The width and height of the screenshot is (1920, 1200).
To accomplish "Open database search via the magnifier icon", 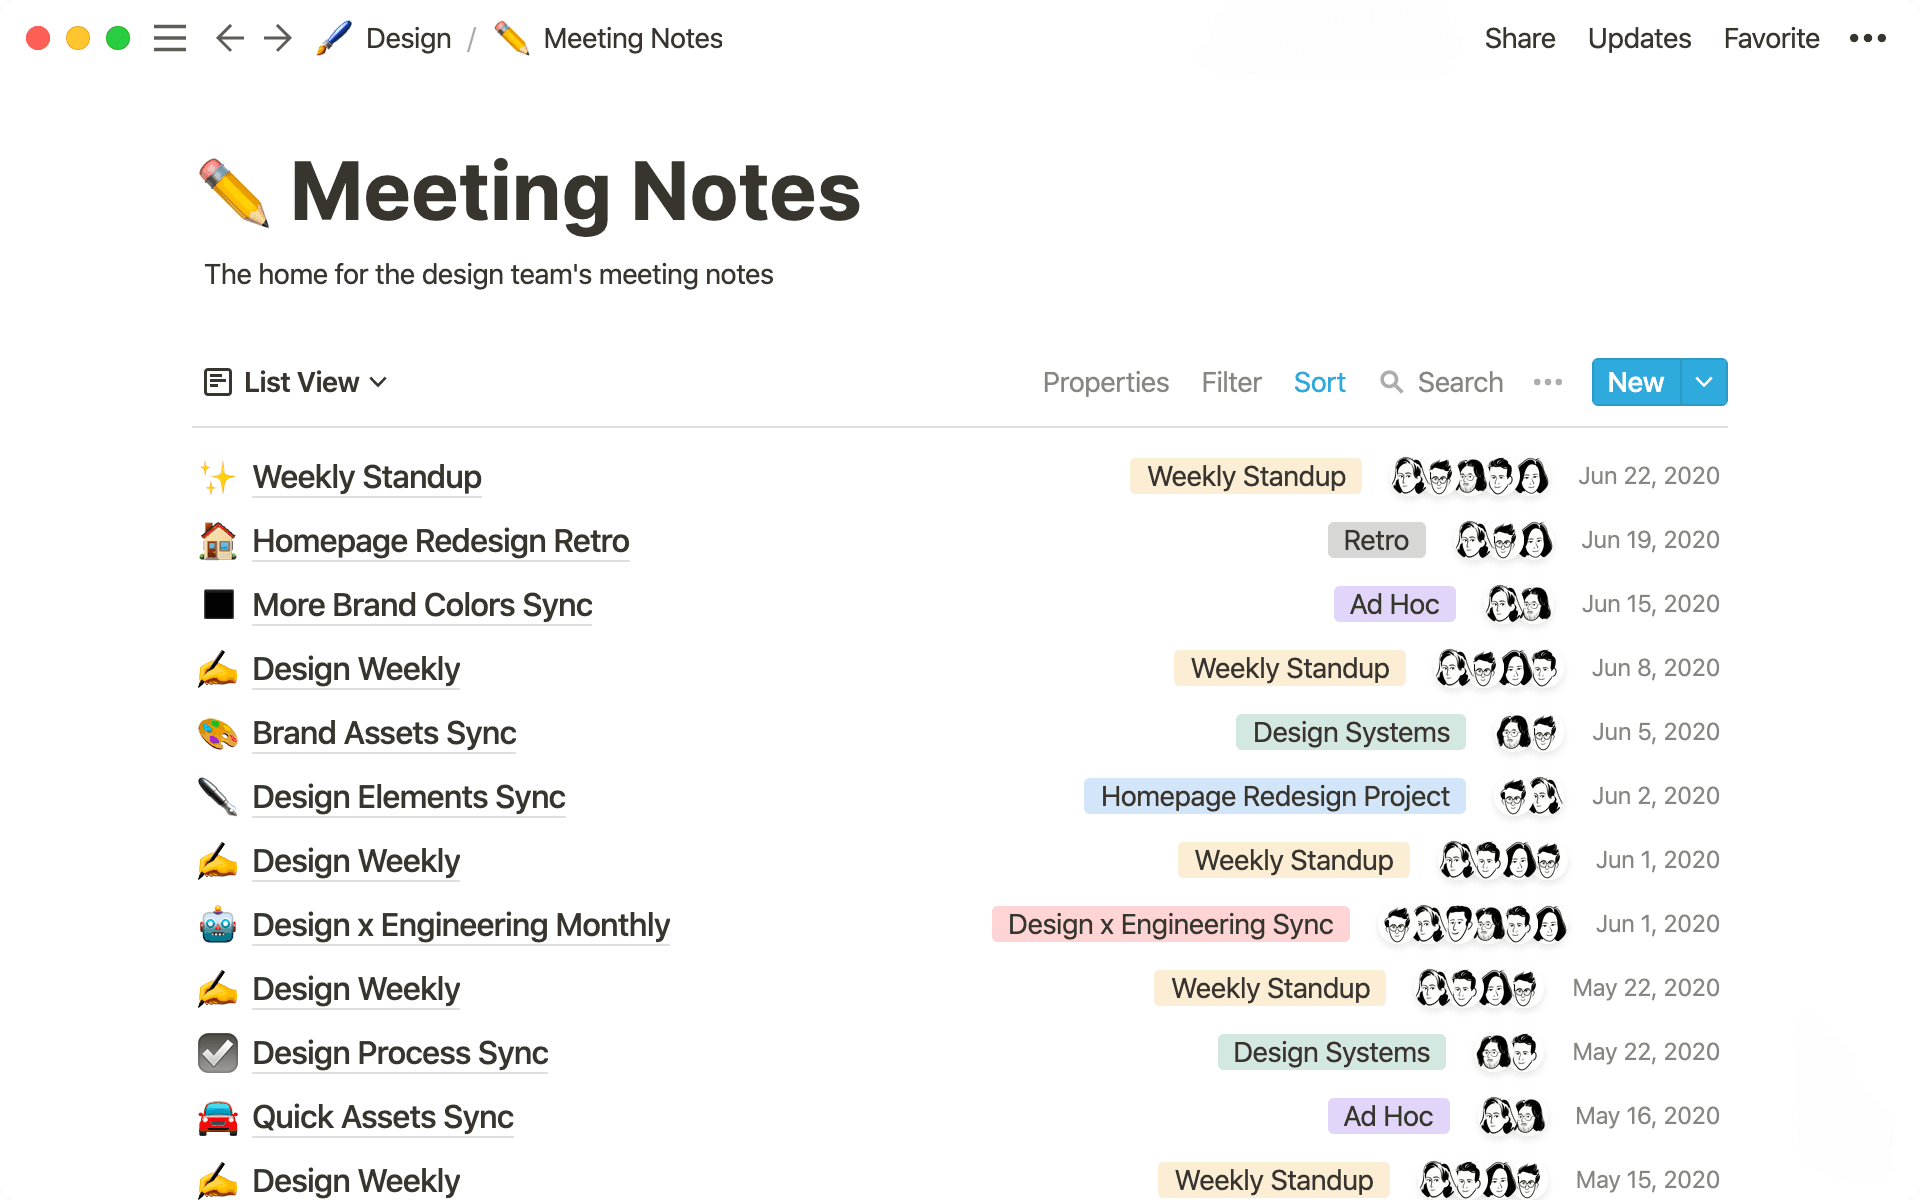I will (x=1392, y=382).
